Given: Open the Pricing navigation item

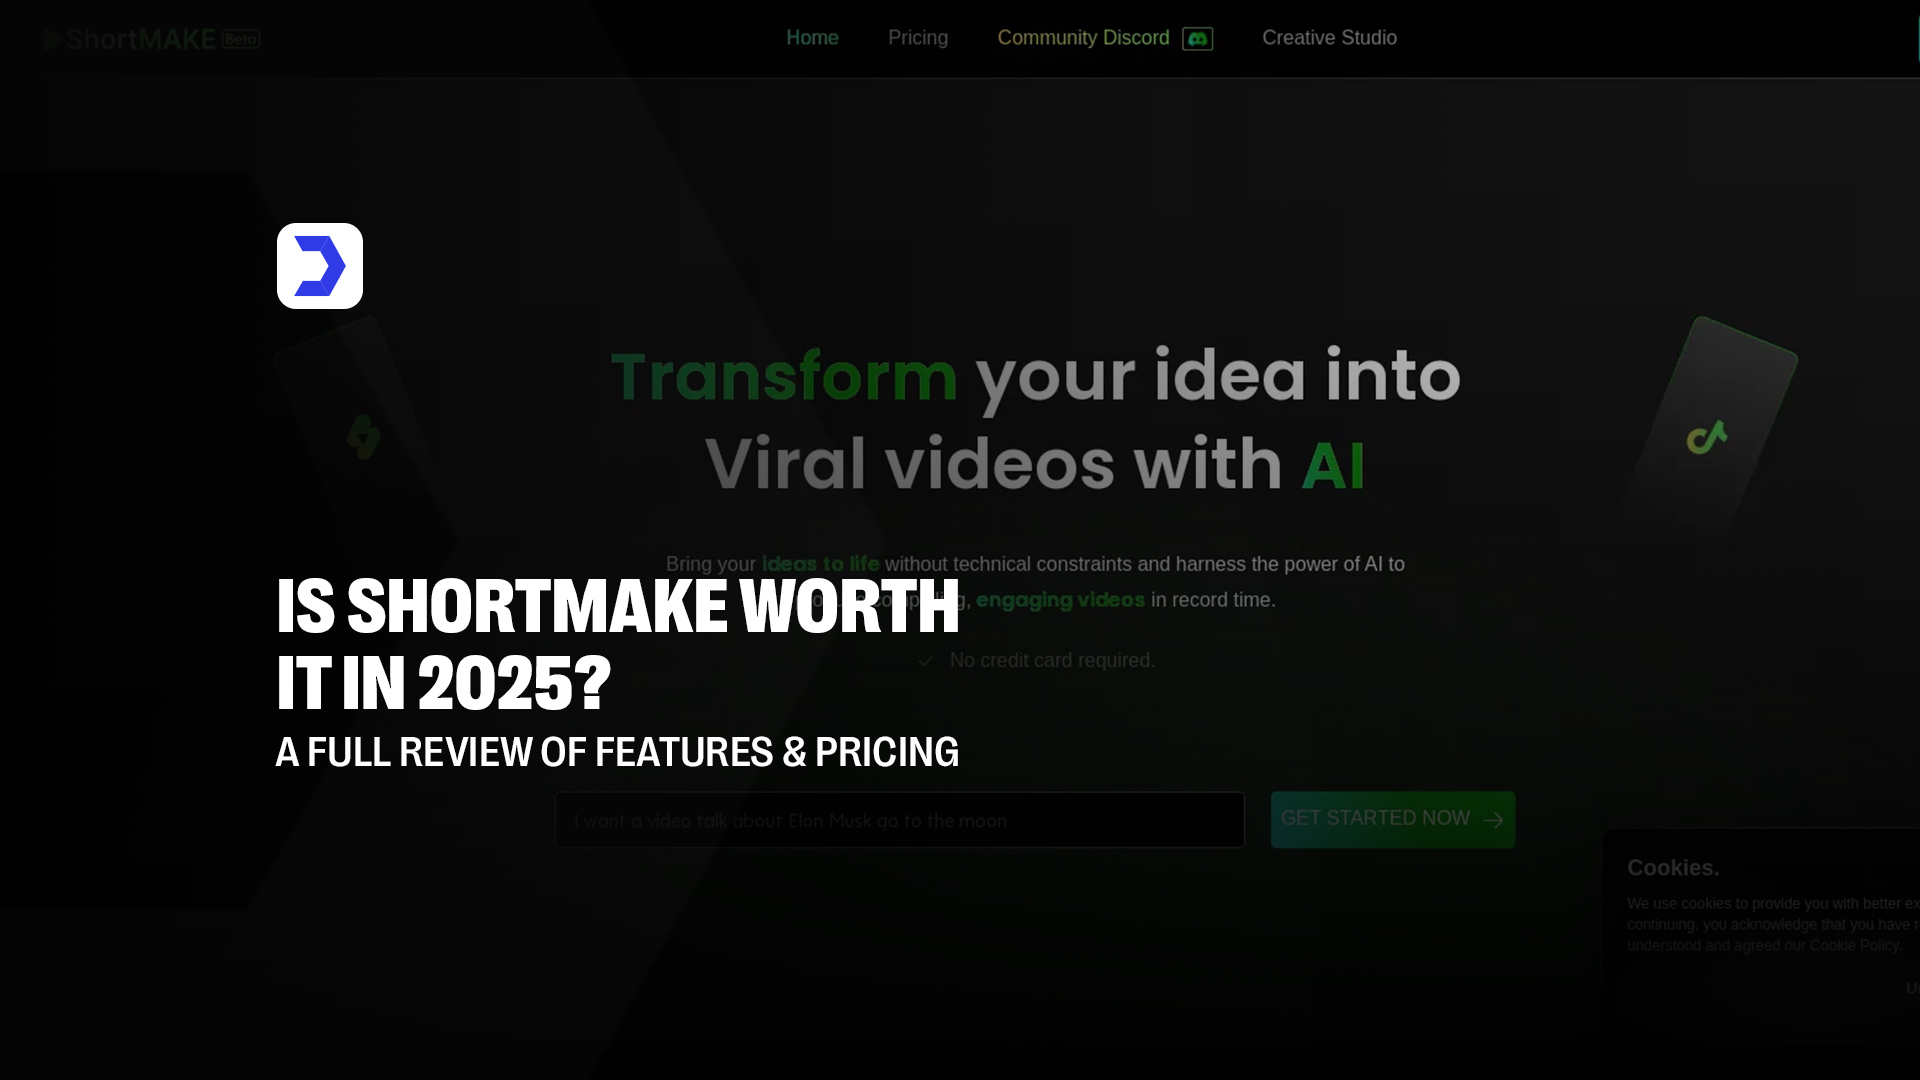Looking at the screenshot, I should pyautogui.click(x=917, y=38).
